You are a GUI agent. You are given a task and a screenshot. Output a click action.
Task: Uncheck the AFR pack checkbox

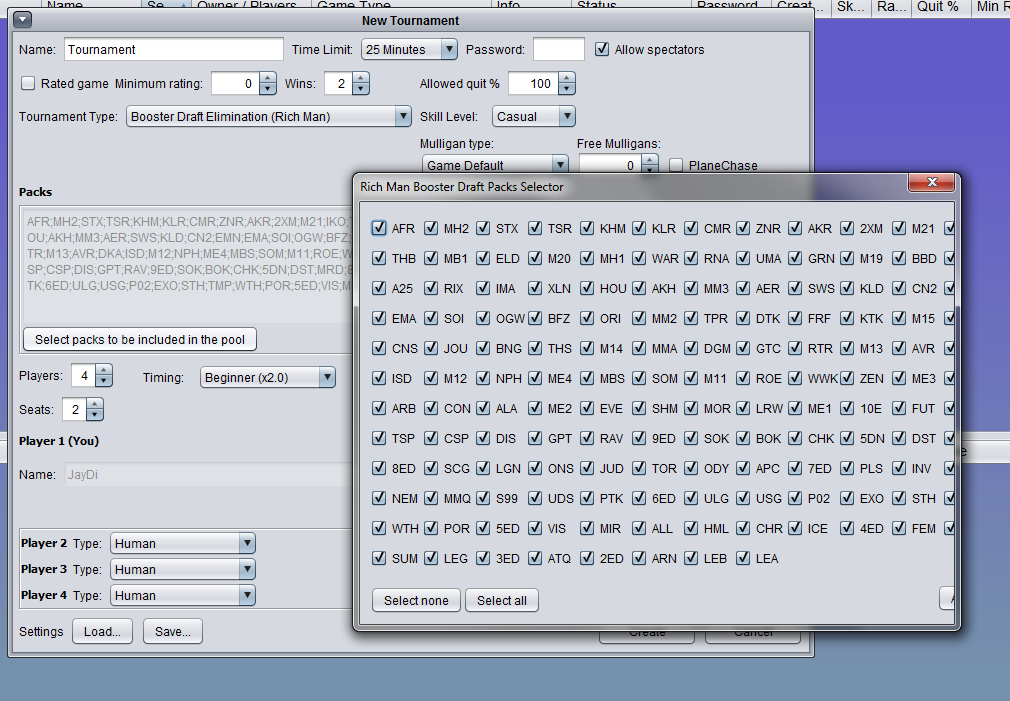point(379,228)
